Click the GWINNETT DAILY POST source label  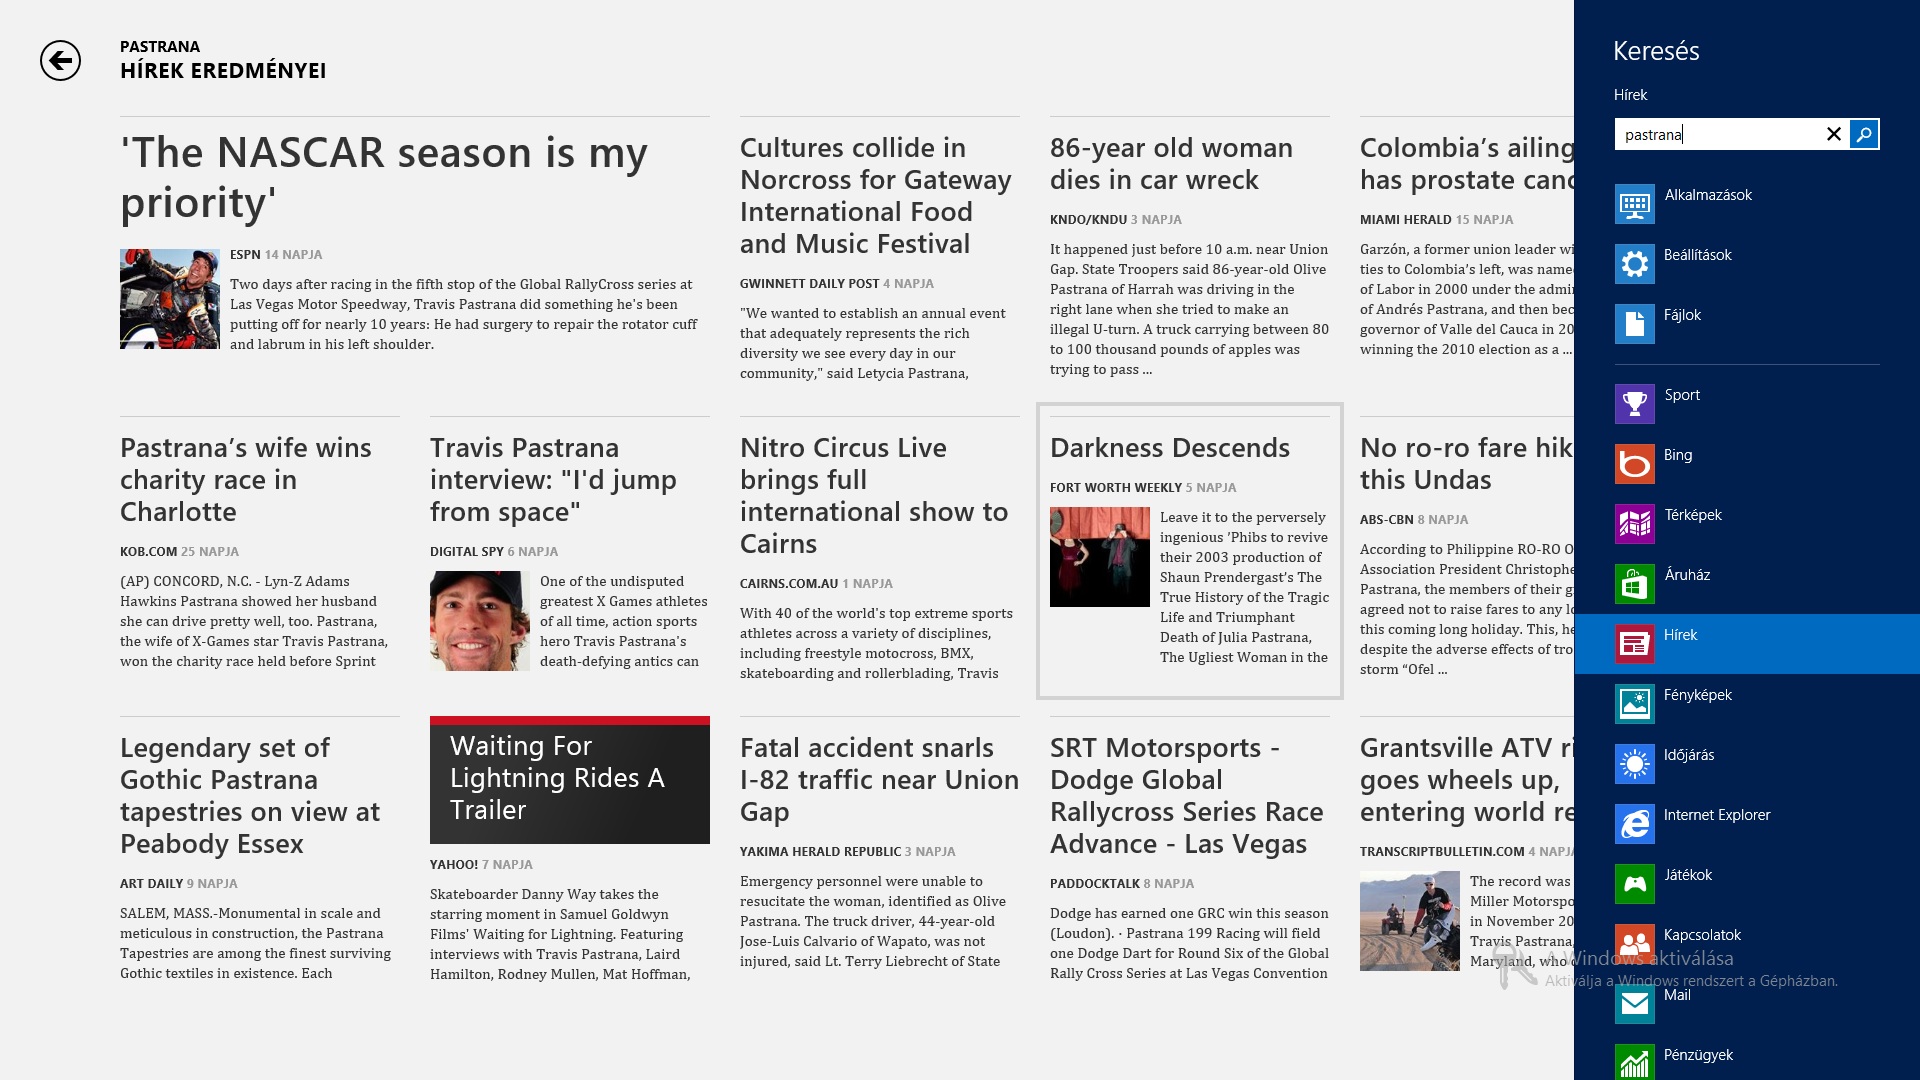pyautogui.click(x=809, y=284)
